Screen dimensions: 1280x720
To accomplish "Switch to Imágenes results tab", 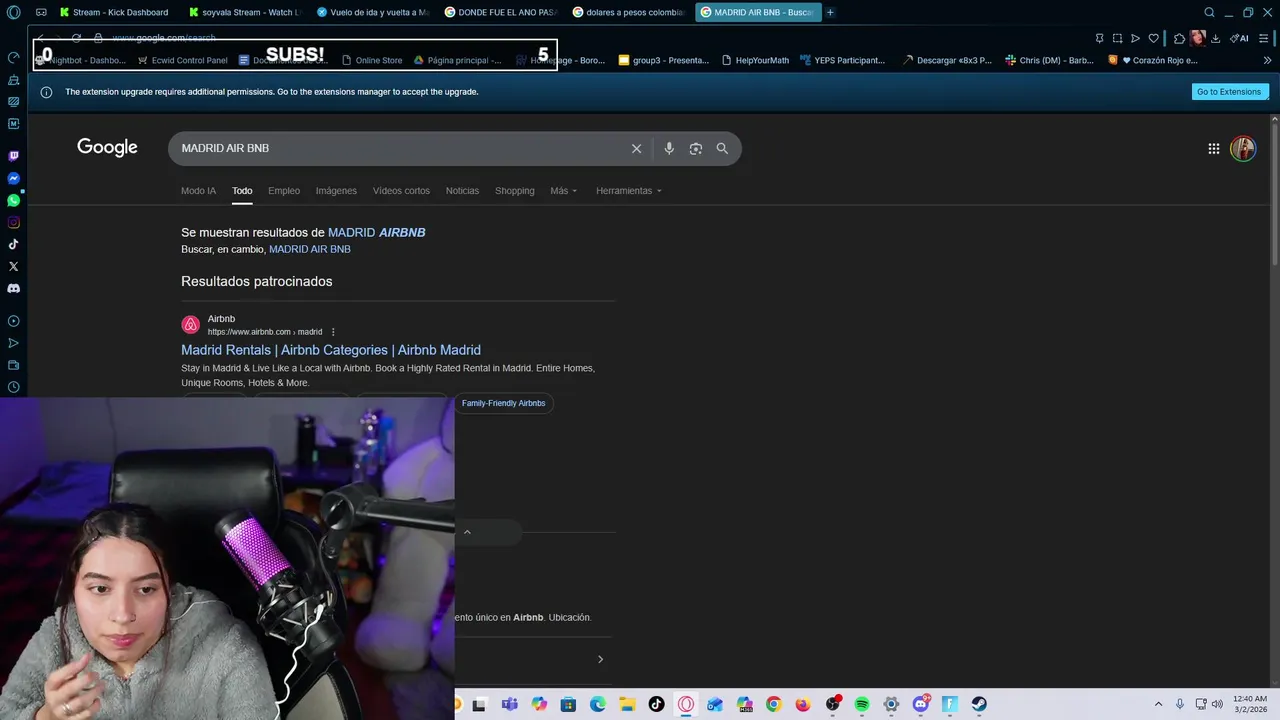I will point(336,191).
